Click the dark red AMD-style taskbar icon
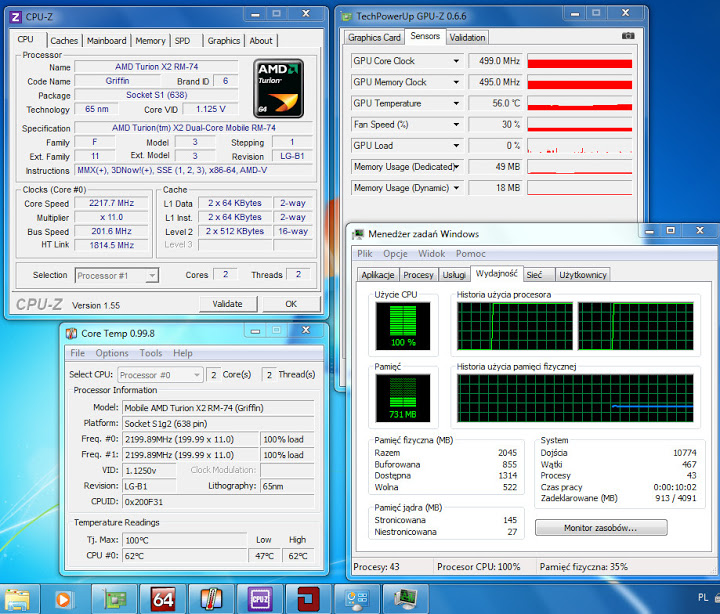 click(x=308, y=599)
